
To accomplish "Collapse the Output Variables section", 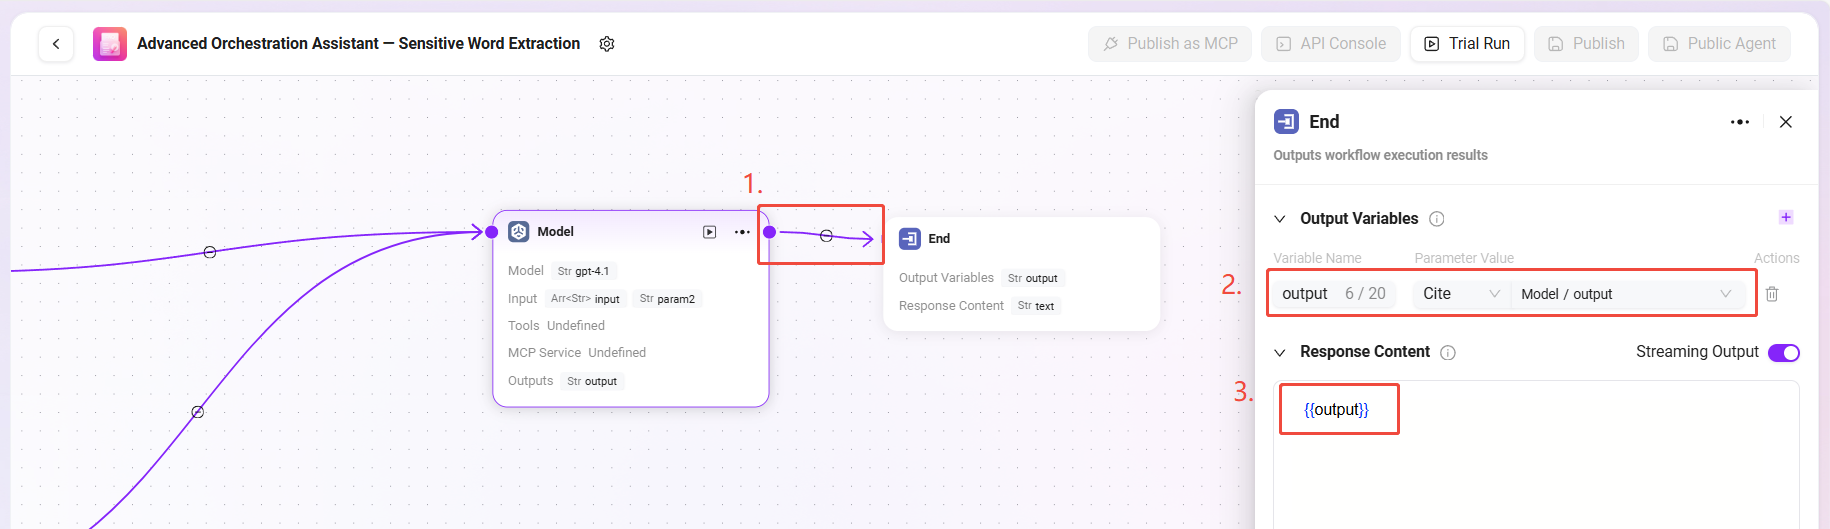I will (x=1280, y=219).
